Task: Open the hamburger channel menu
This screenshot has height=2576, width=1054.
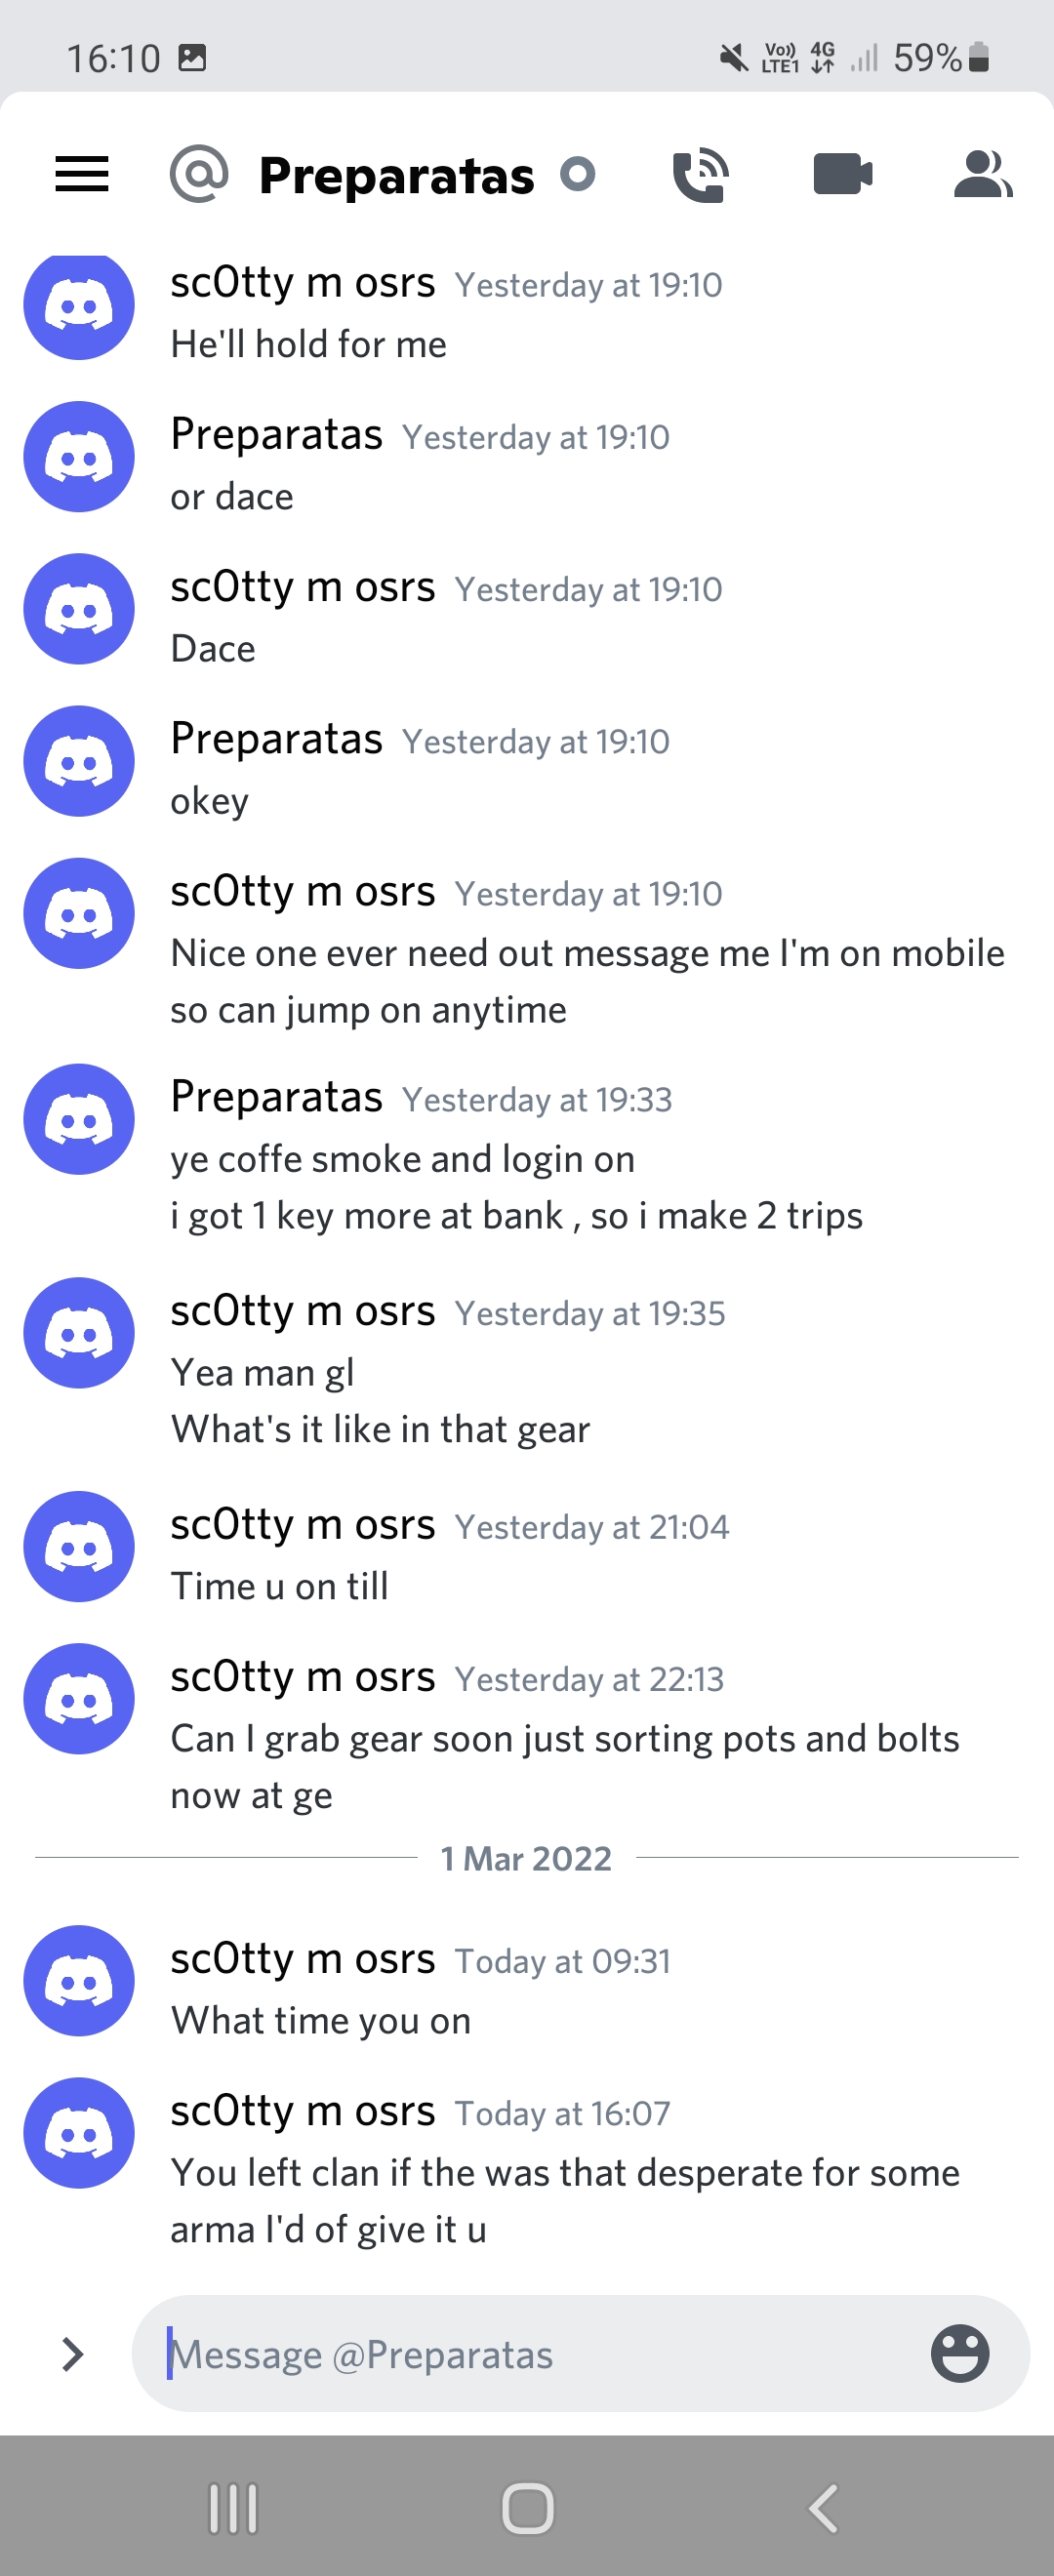Action: pos(82,174)
